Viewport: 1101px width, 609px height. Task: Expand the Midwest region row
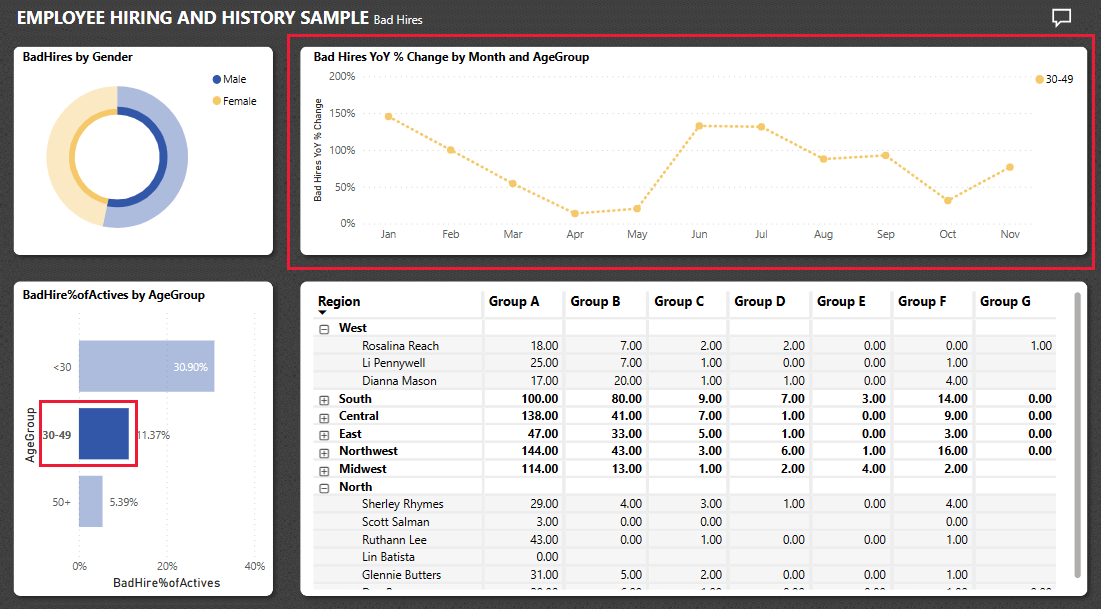pos(323,469)
